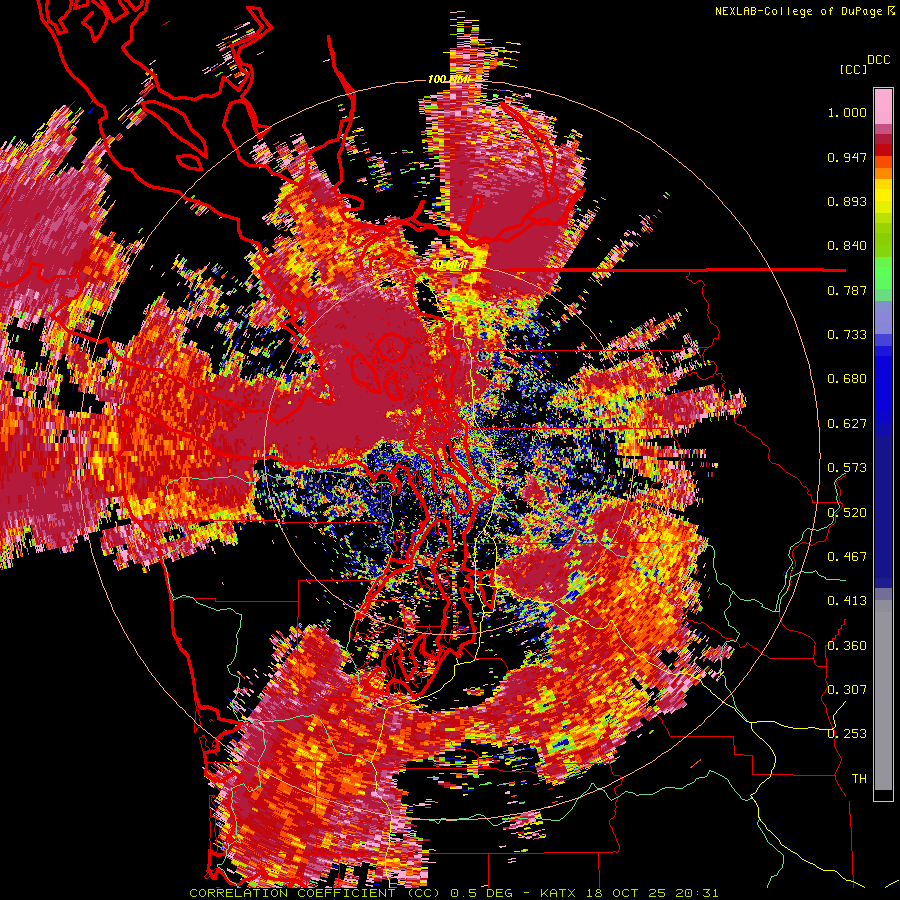
Task: Click the CORRELATION COEFFICIENT (CC) caption text
Action: tap(315, 893)
